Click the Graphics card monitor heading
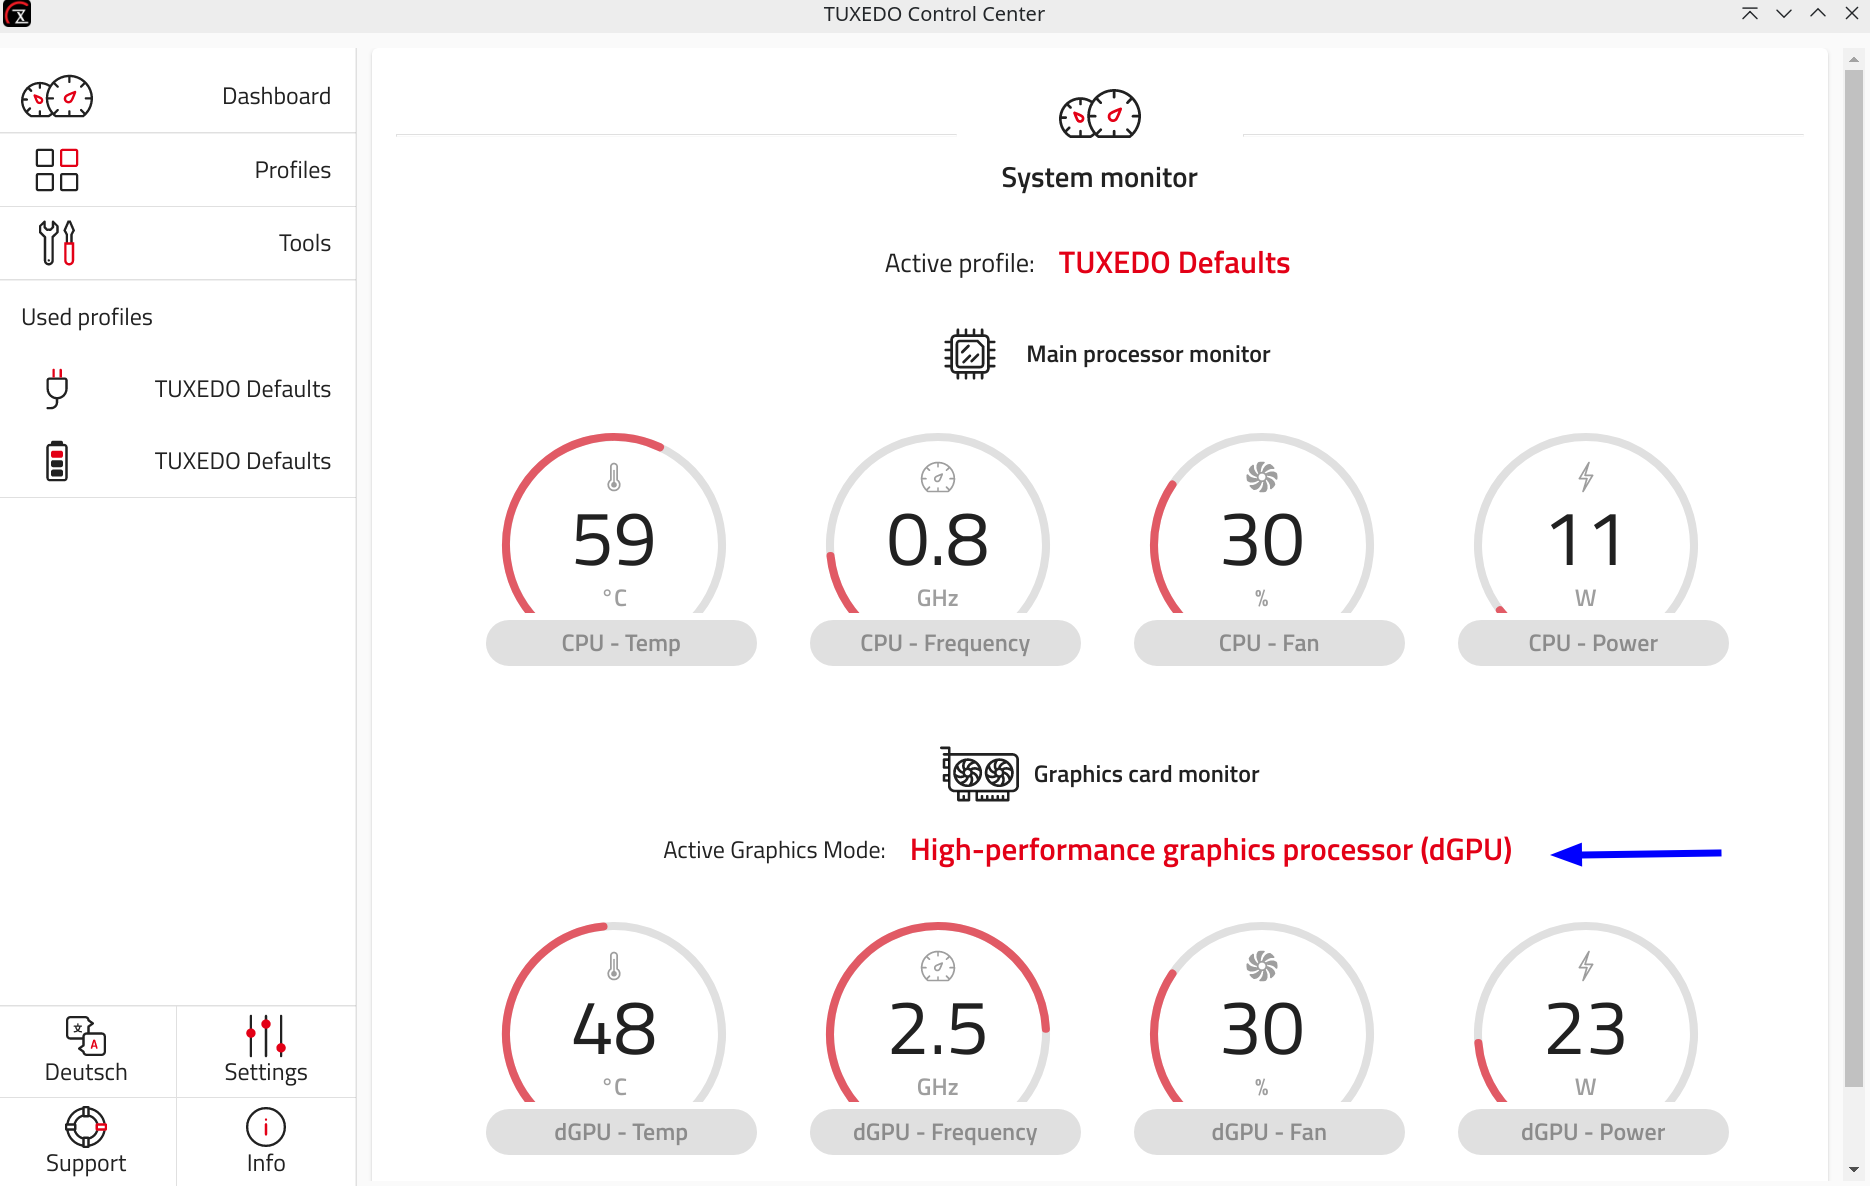 click(1146, 774)
